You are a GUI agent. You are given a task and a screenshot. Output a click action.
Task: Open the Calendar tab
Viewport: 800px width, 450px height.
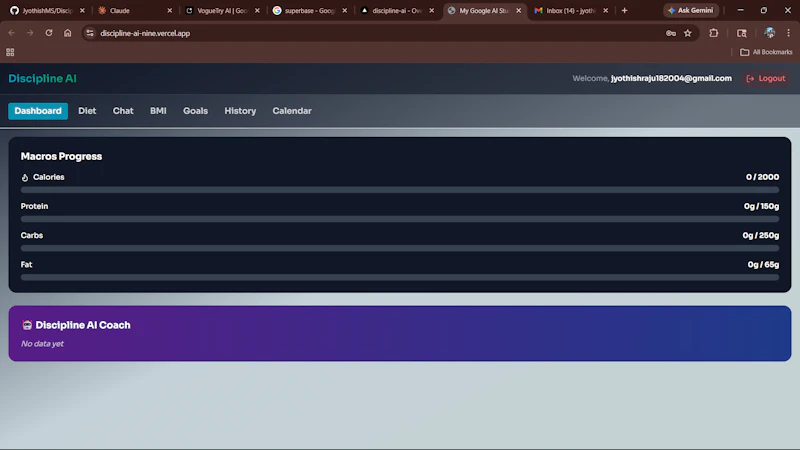click(x=292, y=111)
